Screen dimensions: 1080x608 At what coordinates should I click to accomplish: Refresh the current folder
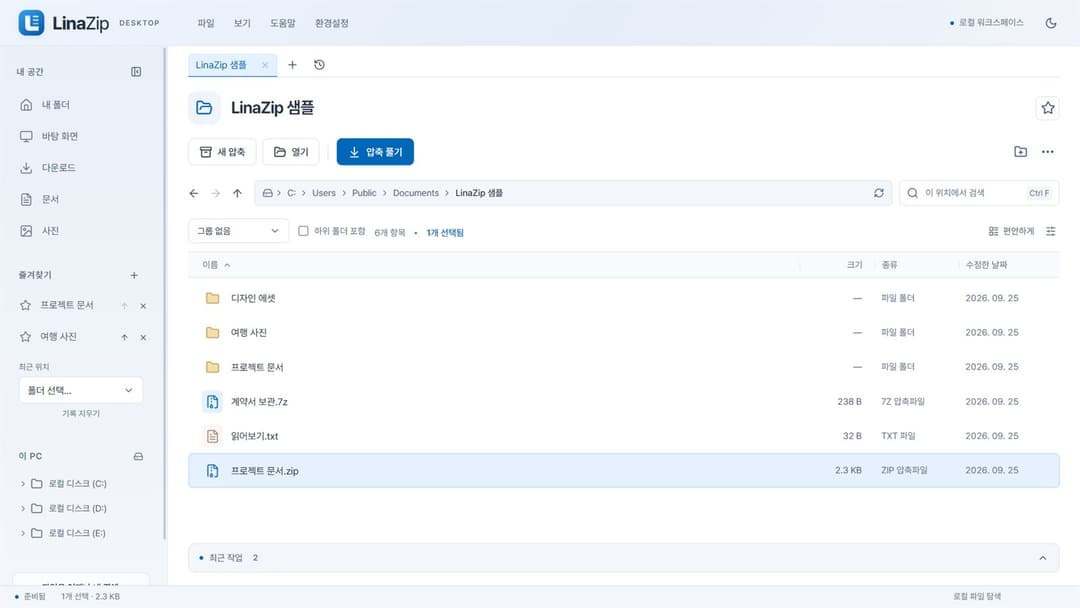[879, 193]
